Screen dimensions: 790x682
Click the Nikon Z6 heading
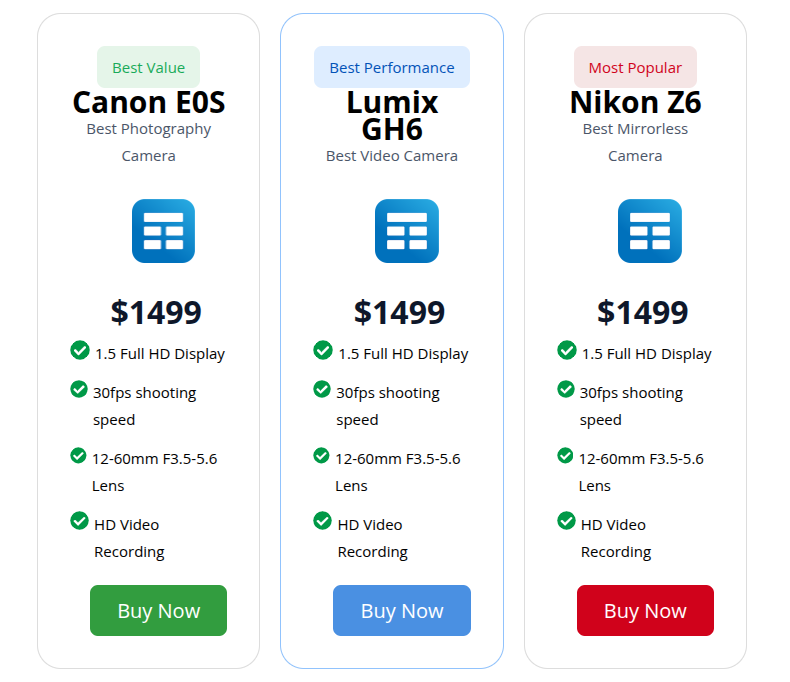[x=635, y=102]
